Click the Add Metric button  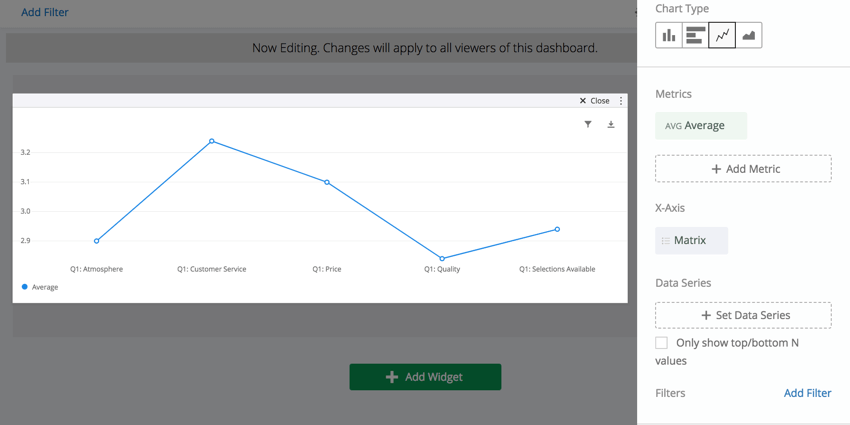point(743,169)
